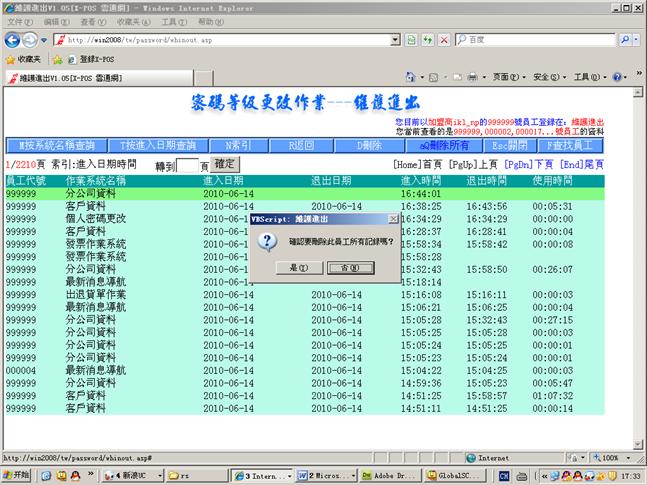Viewport: 647px width, 485px height.
Task: Click 否(N) in the confirm dialog
Action: point(350,268)
